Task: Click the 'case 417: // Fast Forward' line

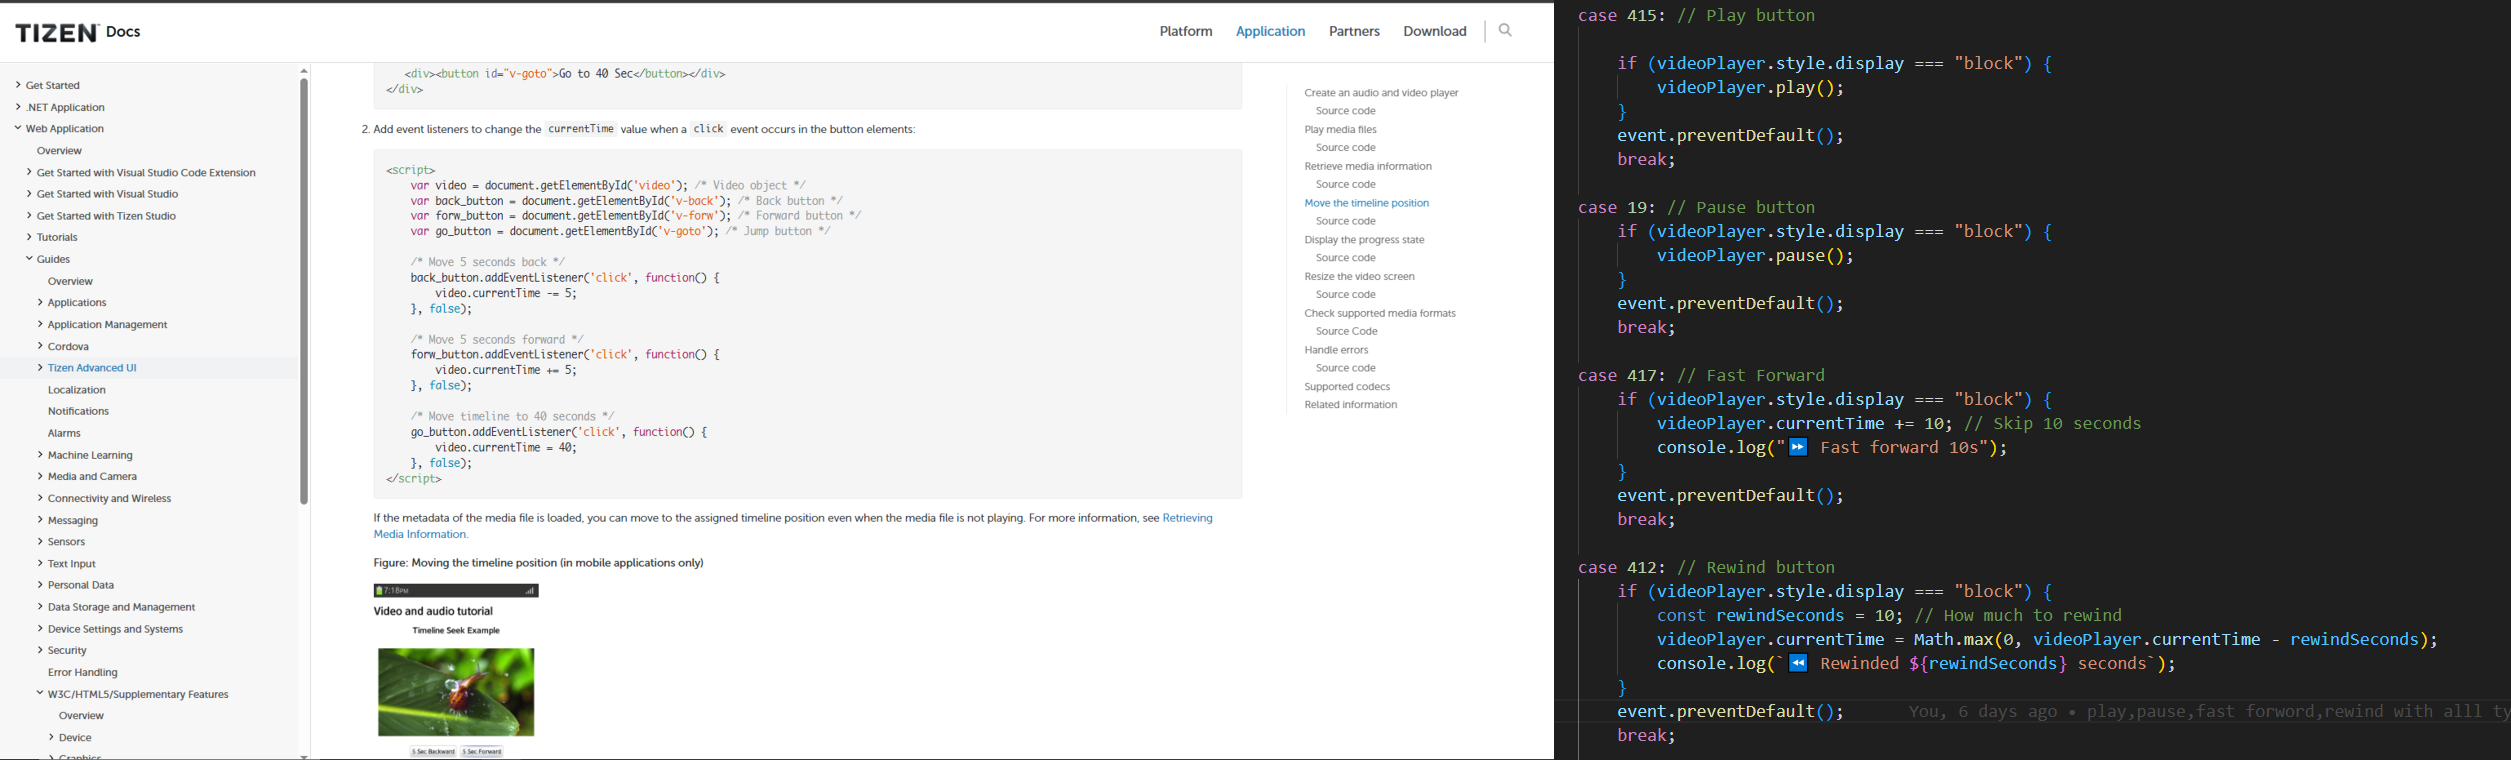Action: pos(1701,376)
